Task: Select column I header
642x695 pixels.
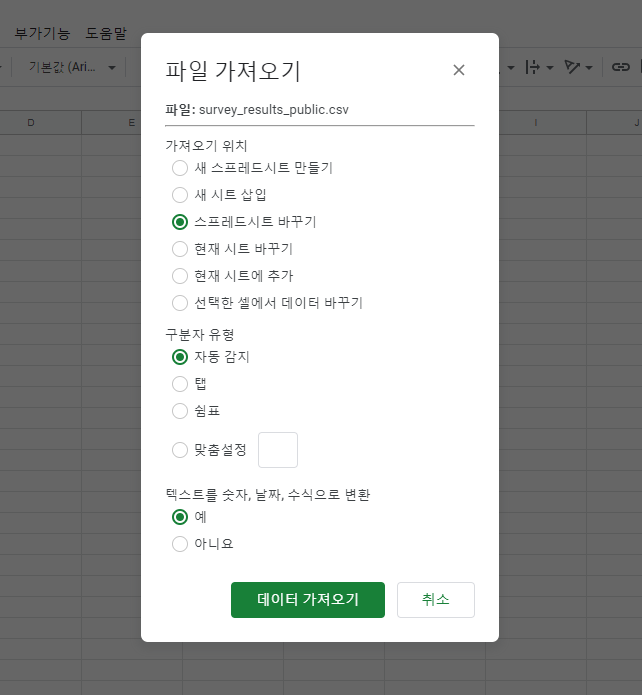Action: pos(536,123)
